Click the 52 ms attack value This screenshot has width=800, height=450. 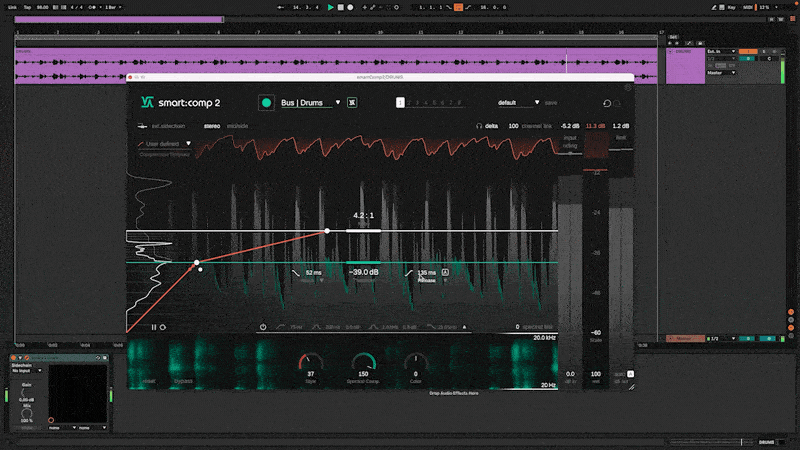coord(313,273)
